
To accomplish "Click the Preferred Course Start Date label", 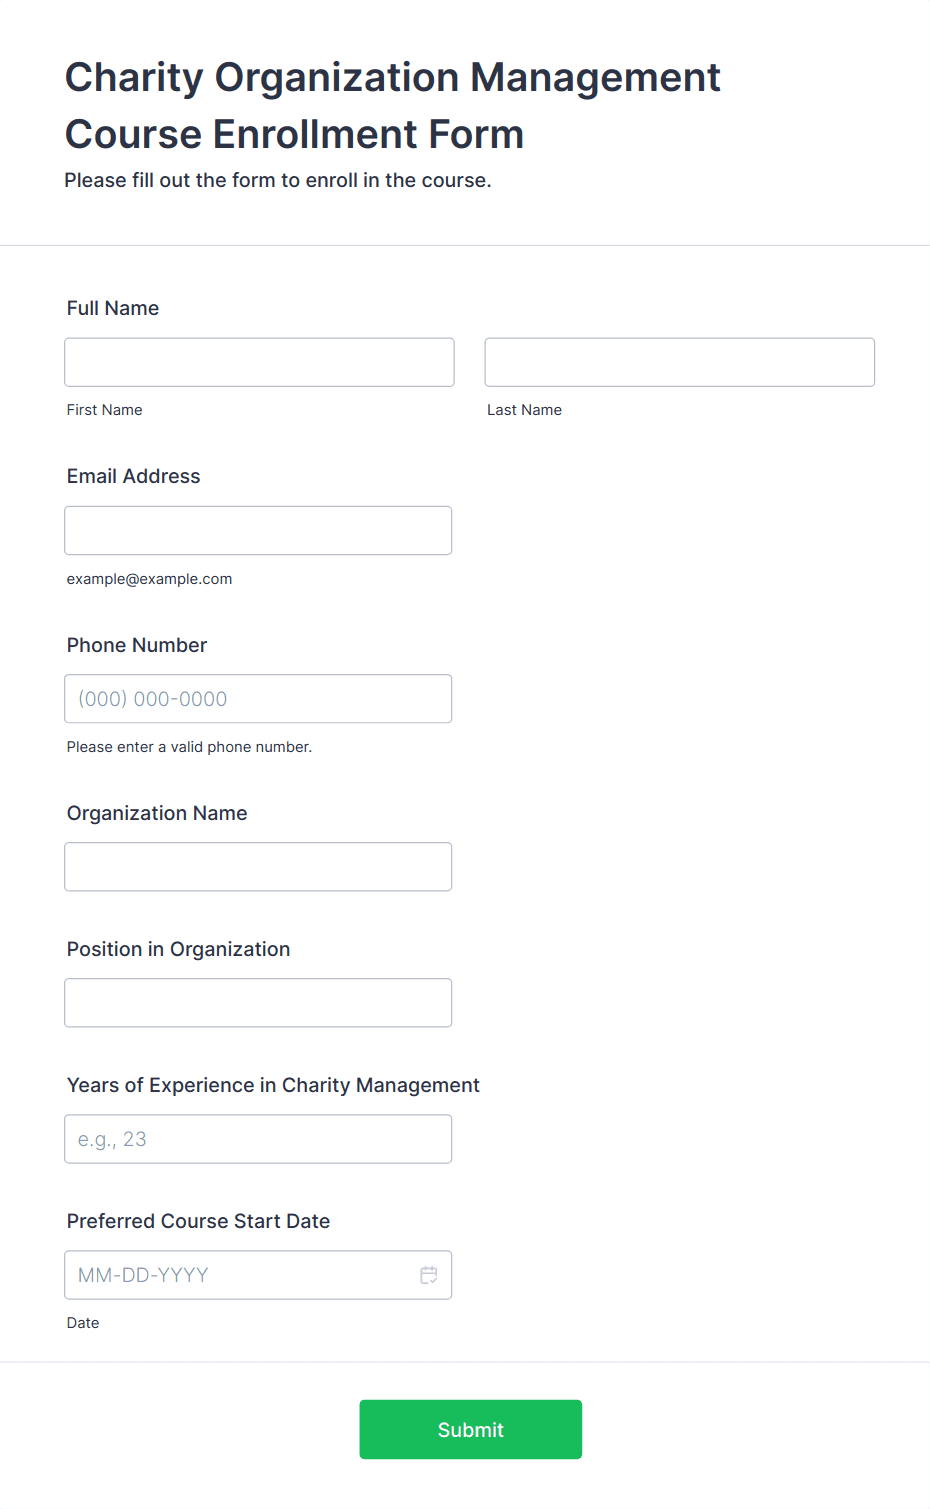I will 198,1221.
